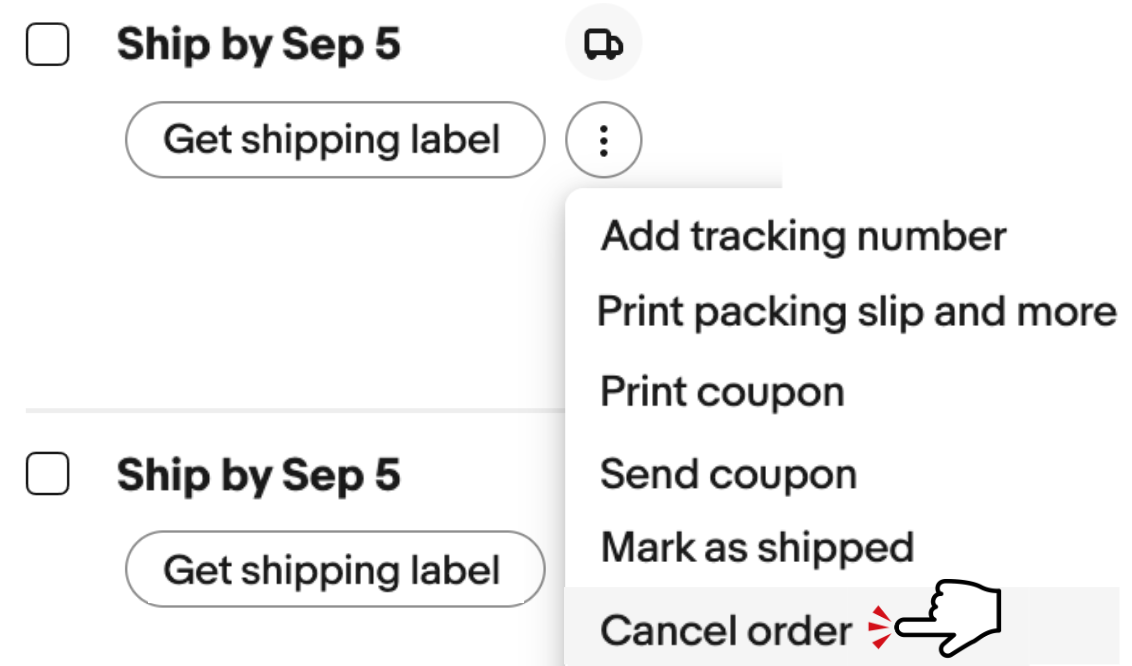Click the shipping truck icon

coord(603,44)
